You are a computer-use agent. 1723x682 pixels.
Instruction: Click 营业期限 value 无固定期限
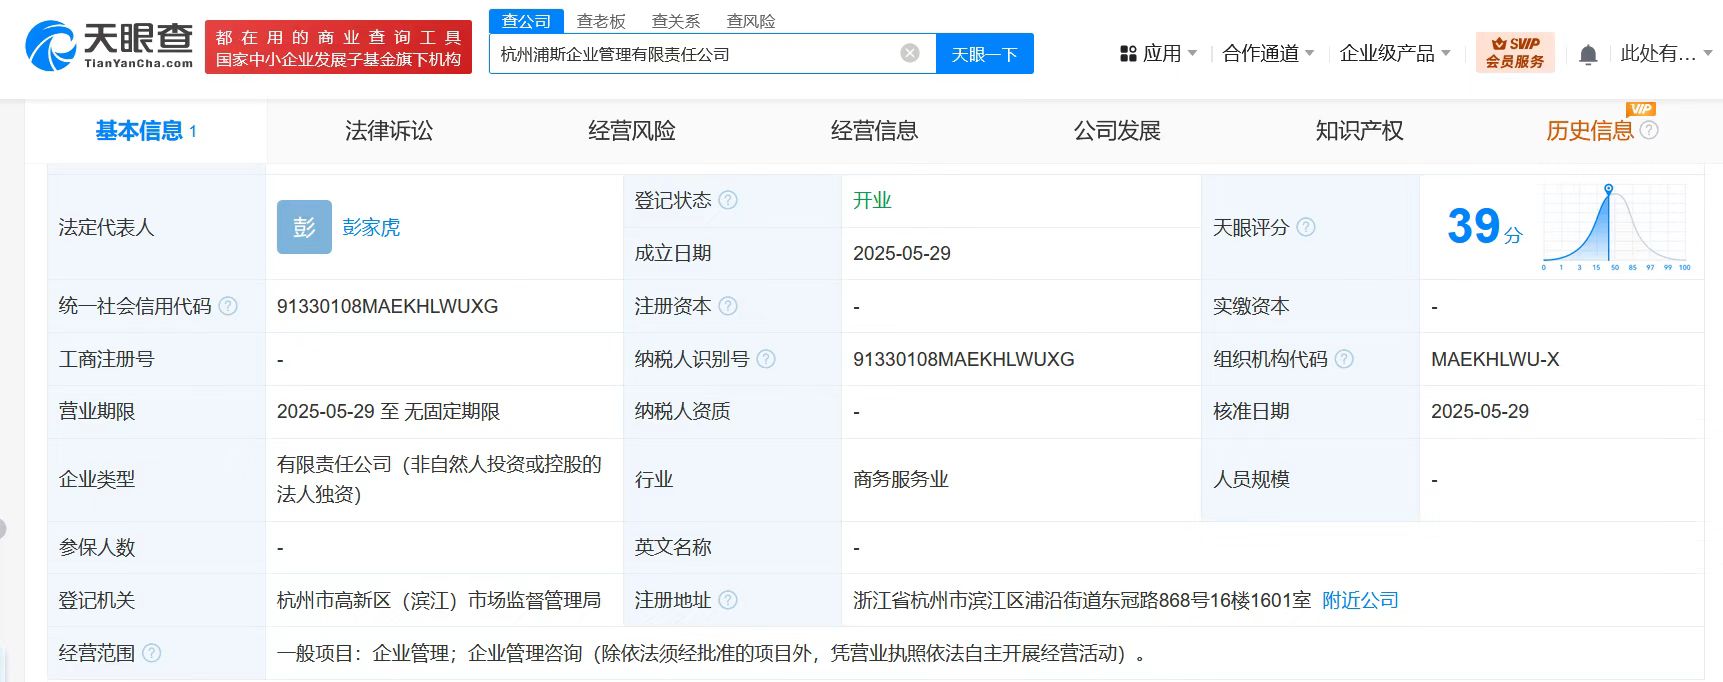[x=452, y=411]
